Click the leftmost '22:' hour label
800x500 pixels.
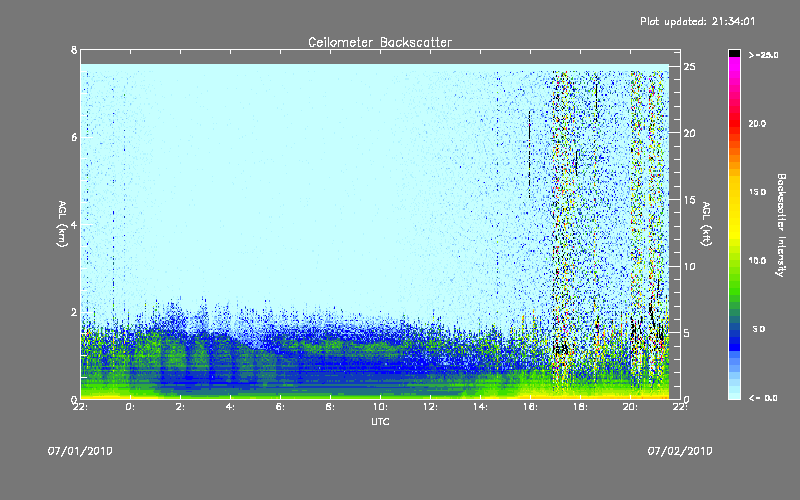point(80,407)
